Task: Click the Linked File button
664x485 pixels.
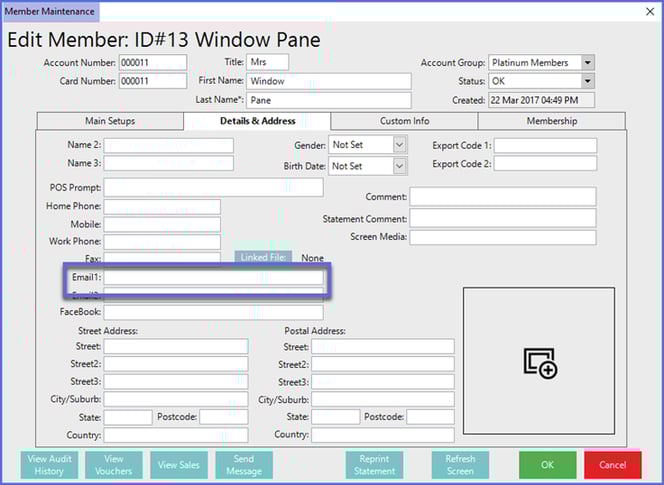Action: pos(263,258)
